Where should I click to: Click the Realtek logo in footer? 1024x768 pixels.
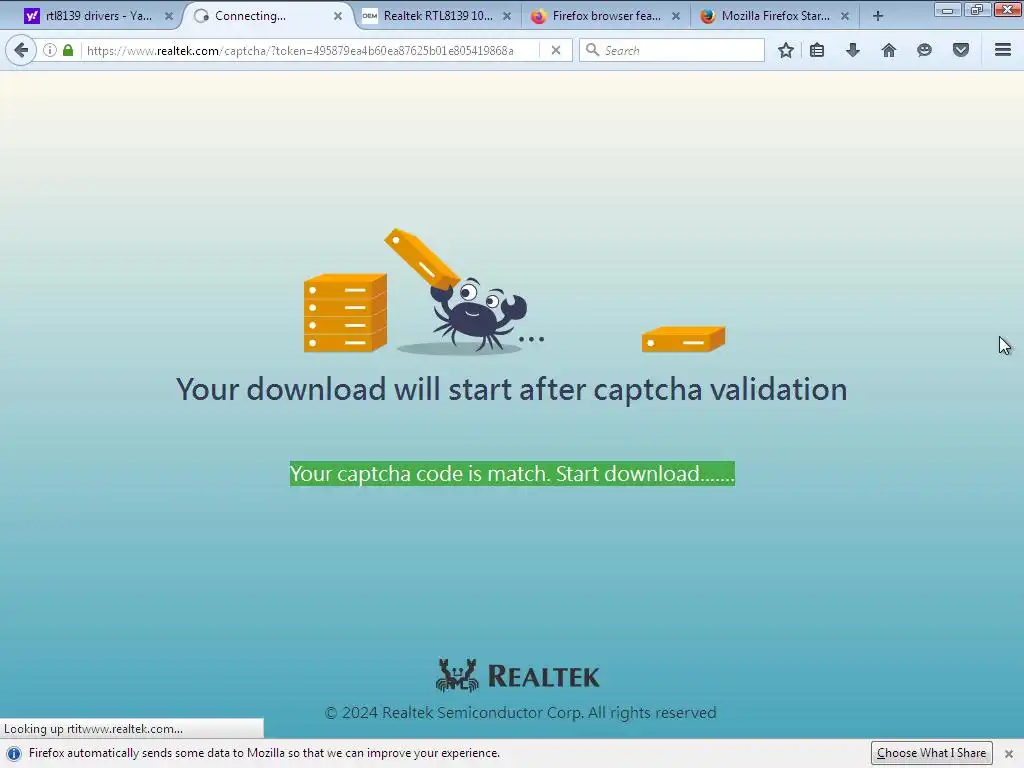(518, 675)
